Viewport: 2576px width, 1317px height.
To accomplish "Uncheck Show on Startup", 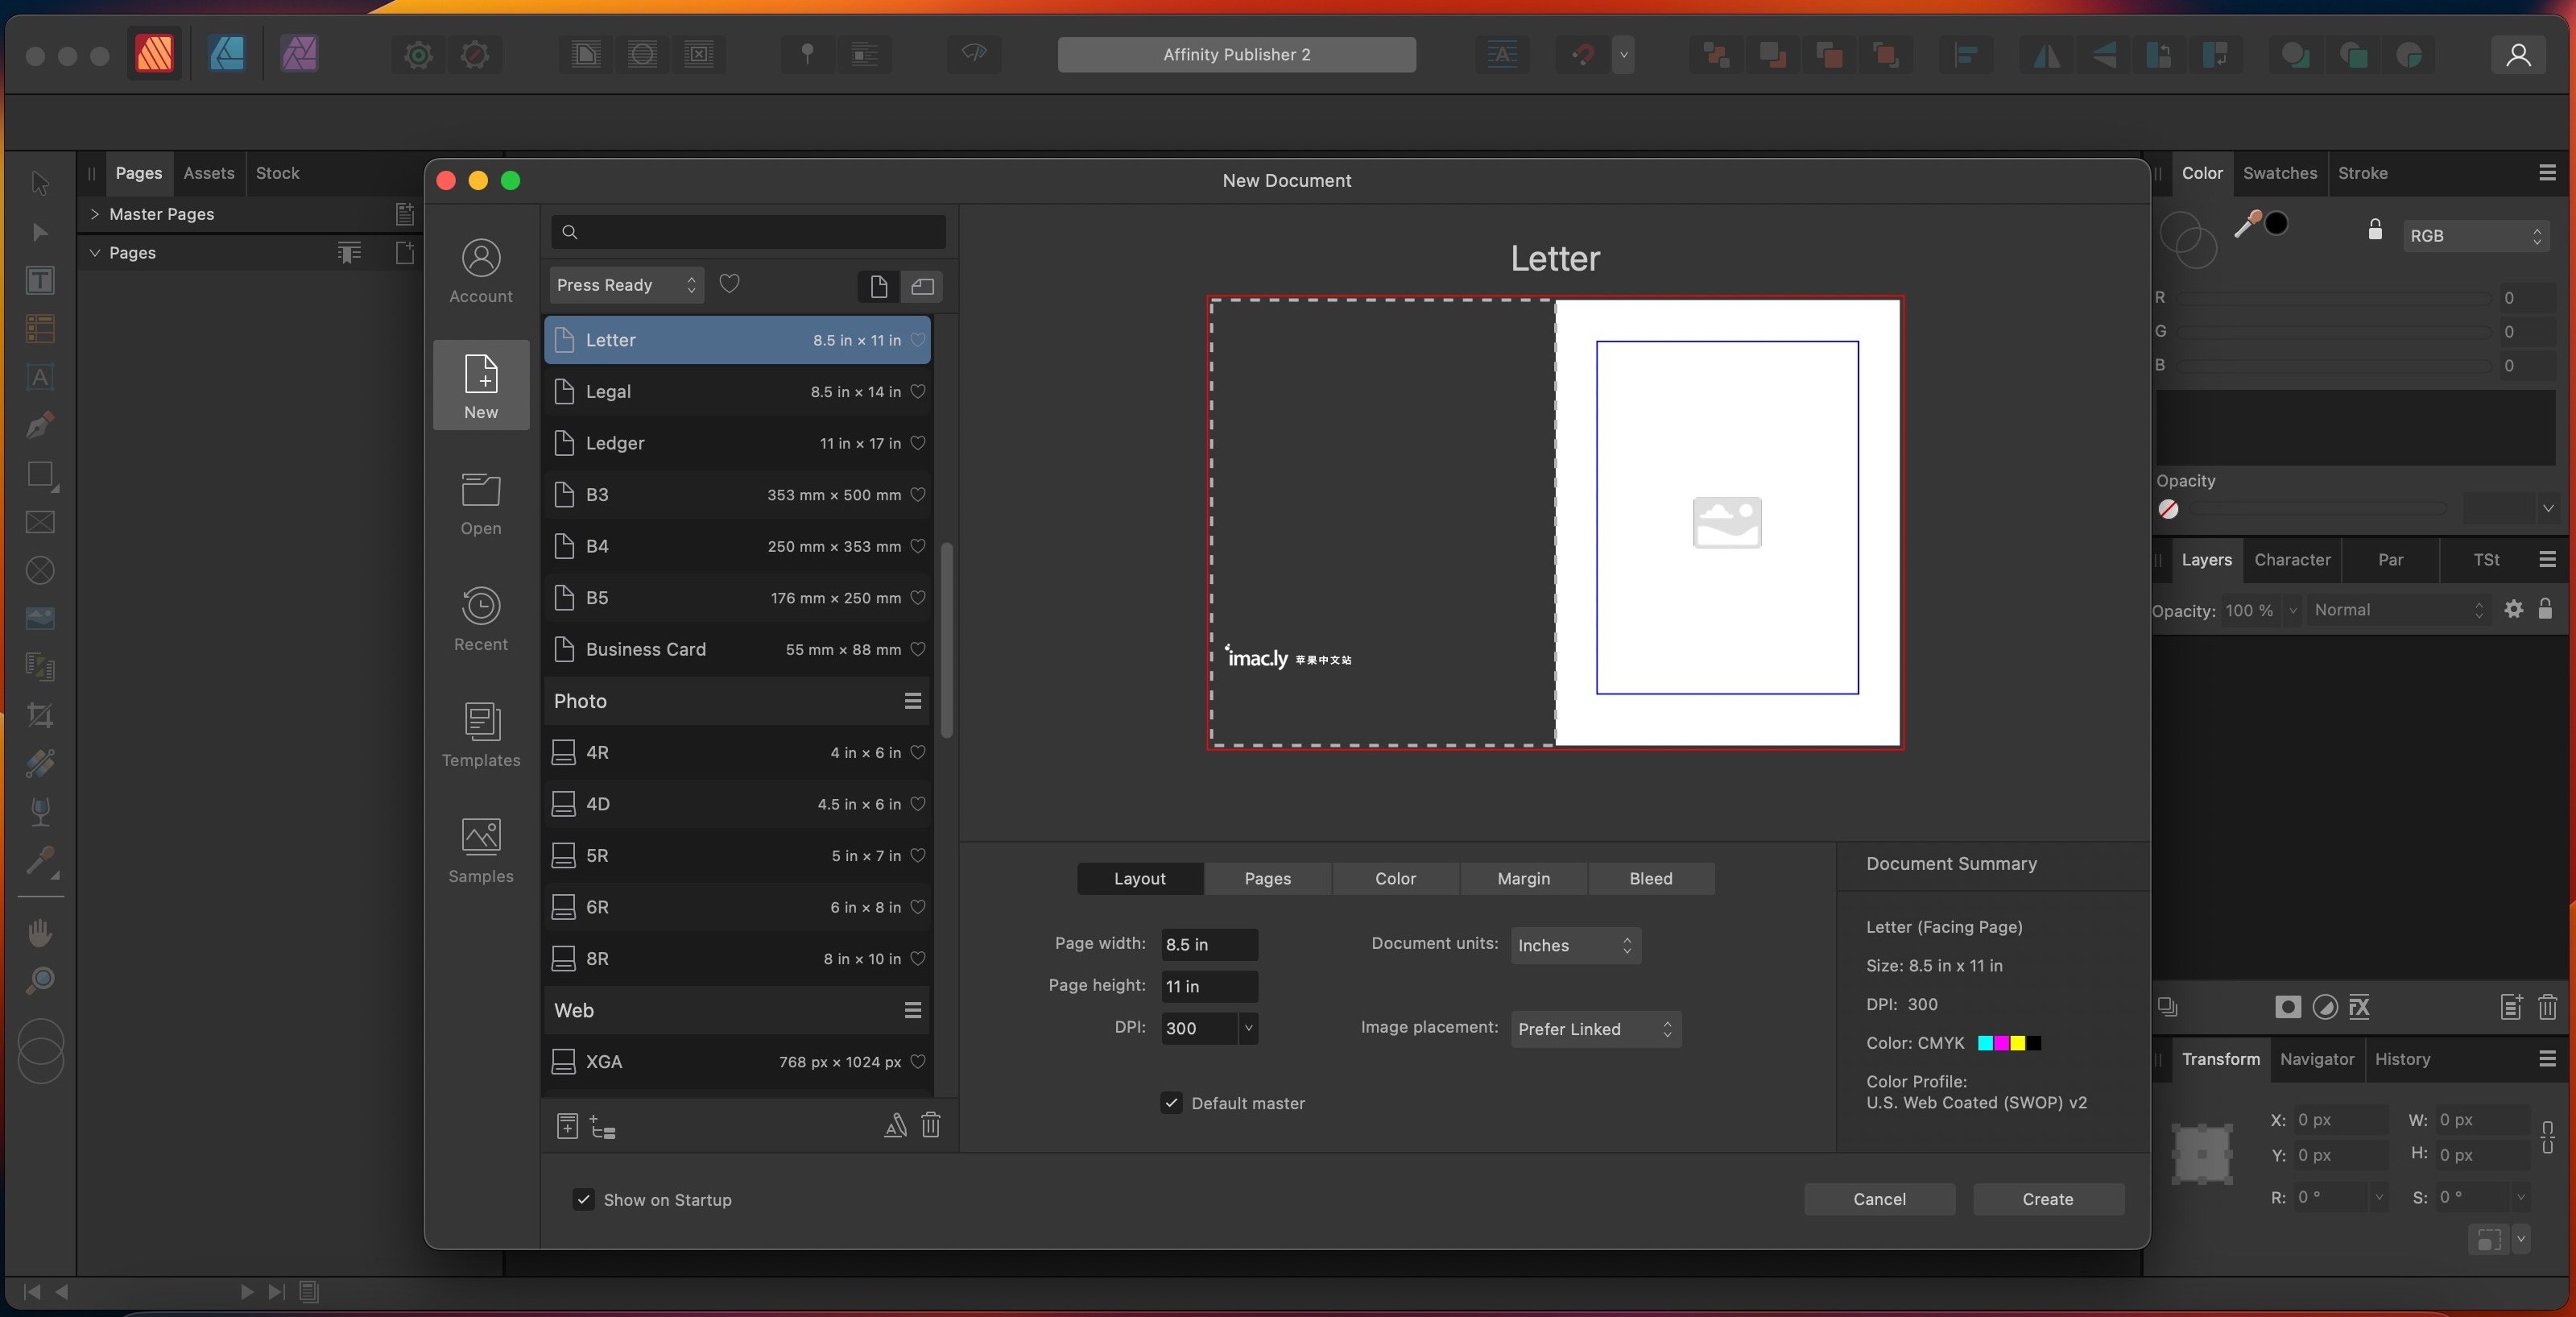I will pyautogui.click(x=583, y=1199).
